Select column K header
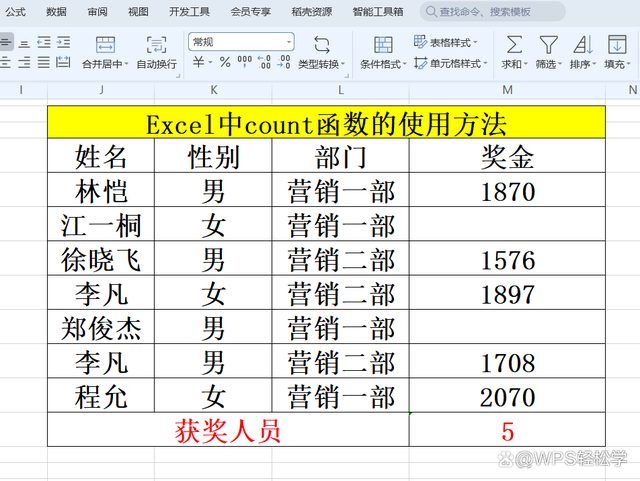Viewport: 640px width, 481px height. [214, 91]
